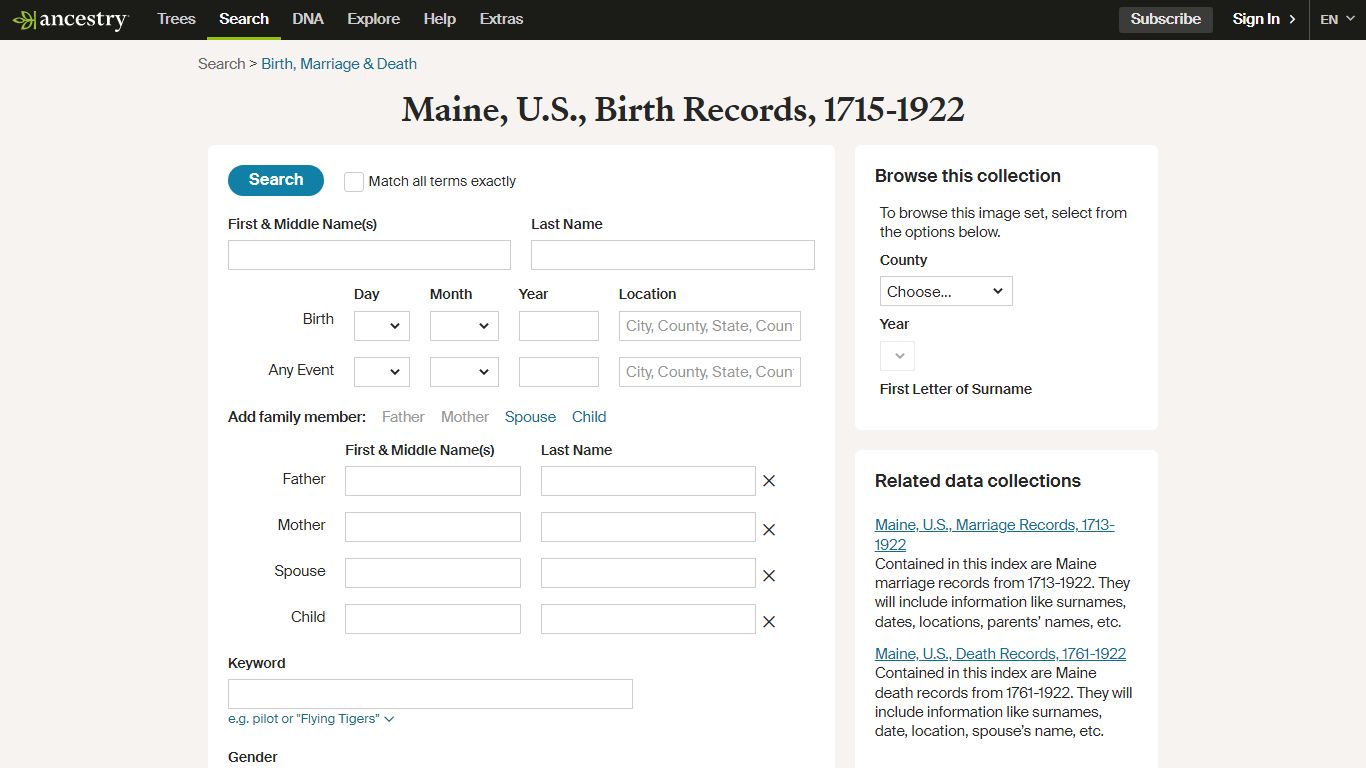Remove the Father family member row
The image size is (1366, 768).
[769, 481]
